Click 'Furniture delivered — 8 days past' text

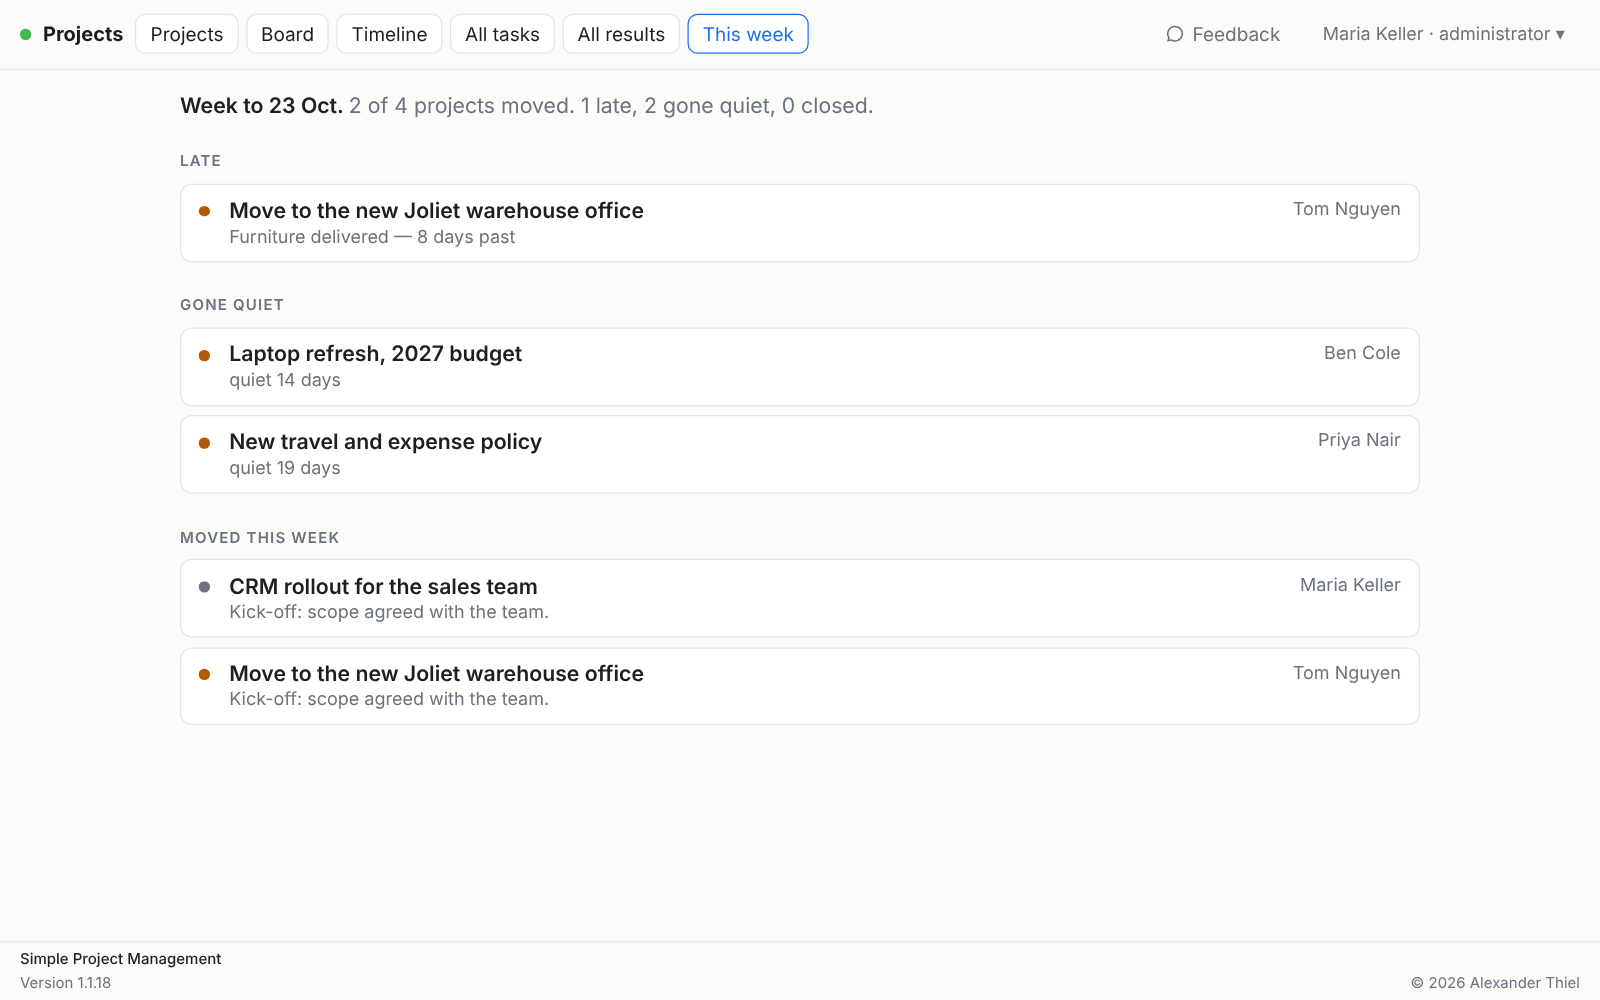pyautogui.click(x=372, y=237)
